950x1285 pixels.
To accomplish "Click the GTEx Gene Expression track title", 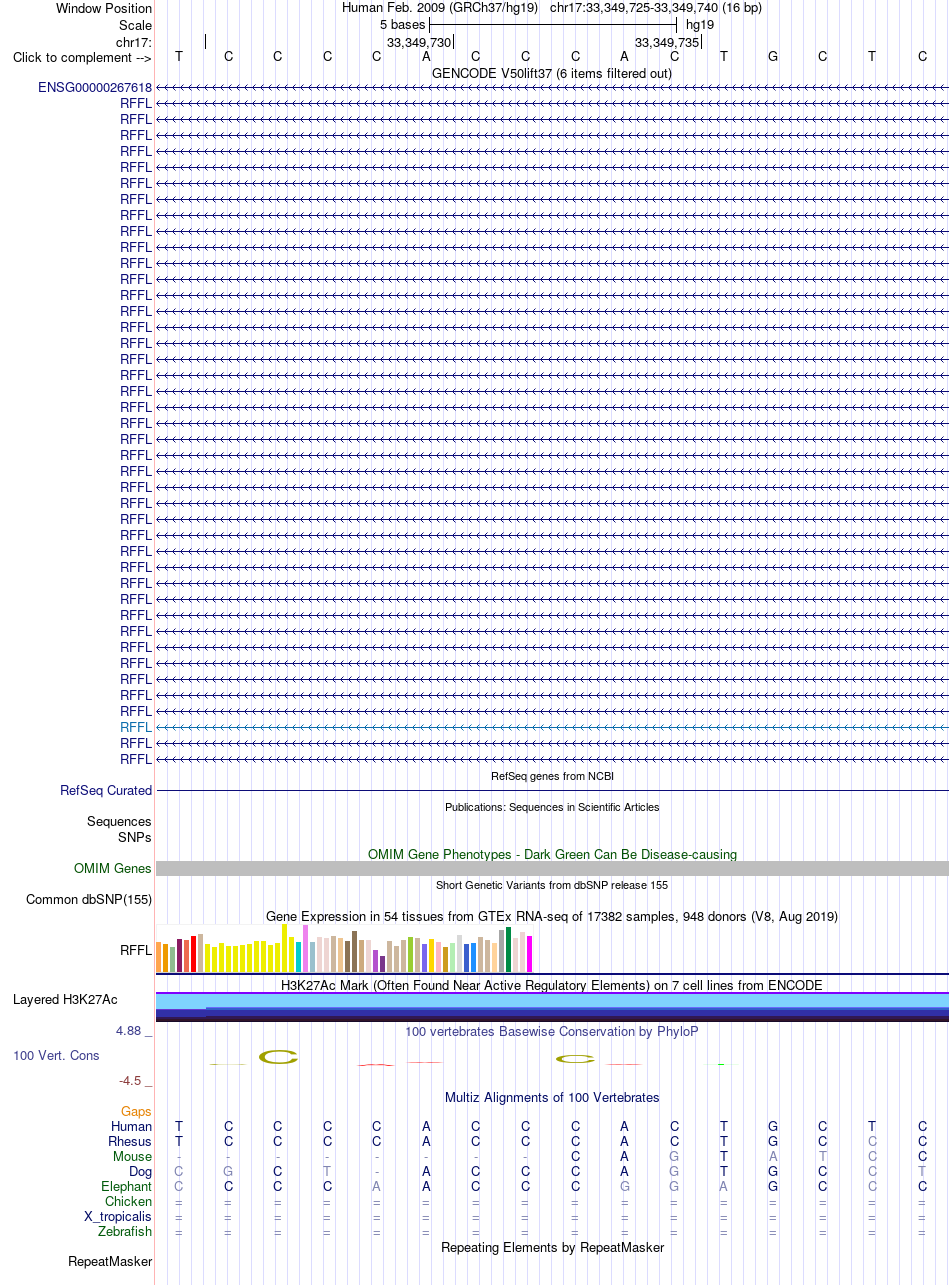I will pyautogui.click(x=552, y=916).
